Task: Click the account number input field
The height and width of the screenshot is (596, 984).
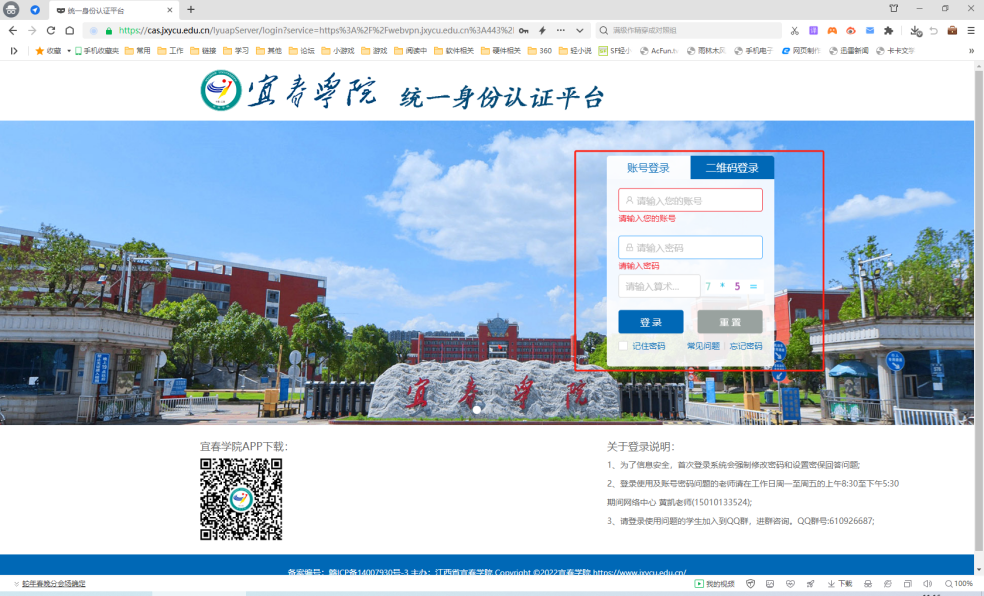Action: tap(690, 200)
